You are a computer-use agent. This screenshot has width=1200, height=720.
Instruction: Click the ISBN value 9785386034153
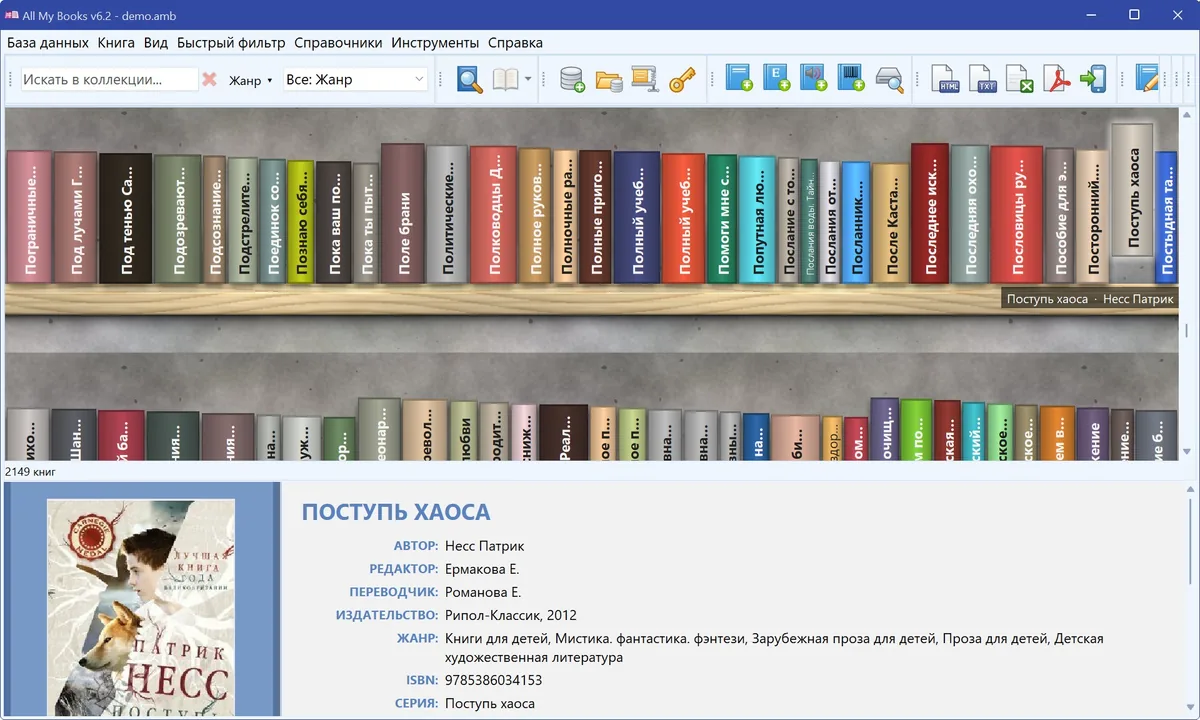coord(494,680)
